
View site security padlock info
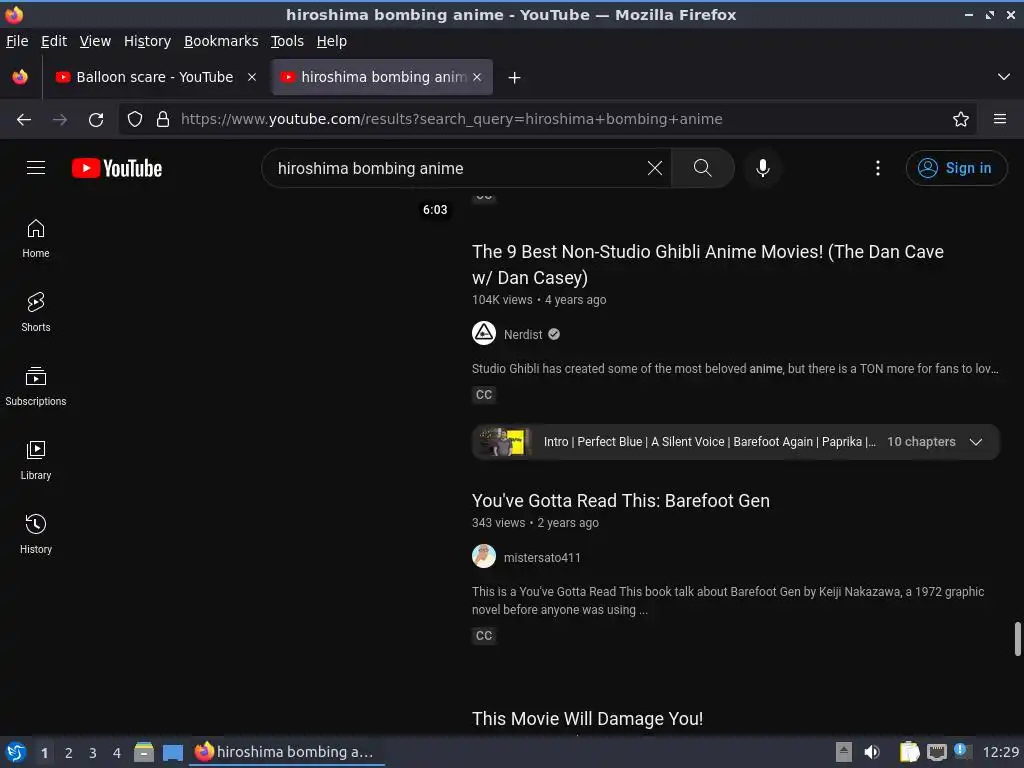(x=163, y=119)
